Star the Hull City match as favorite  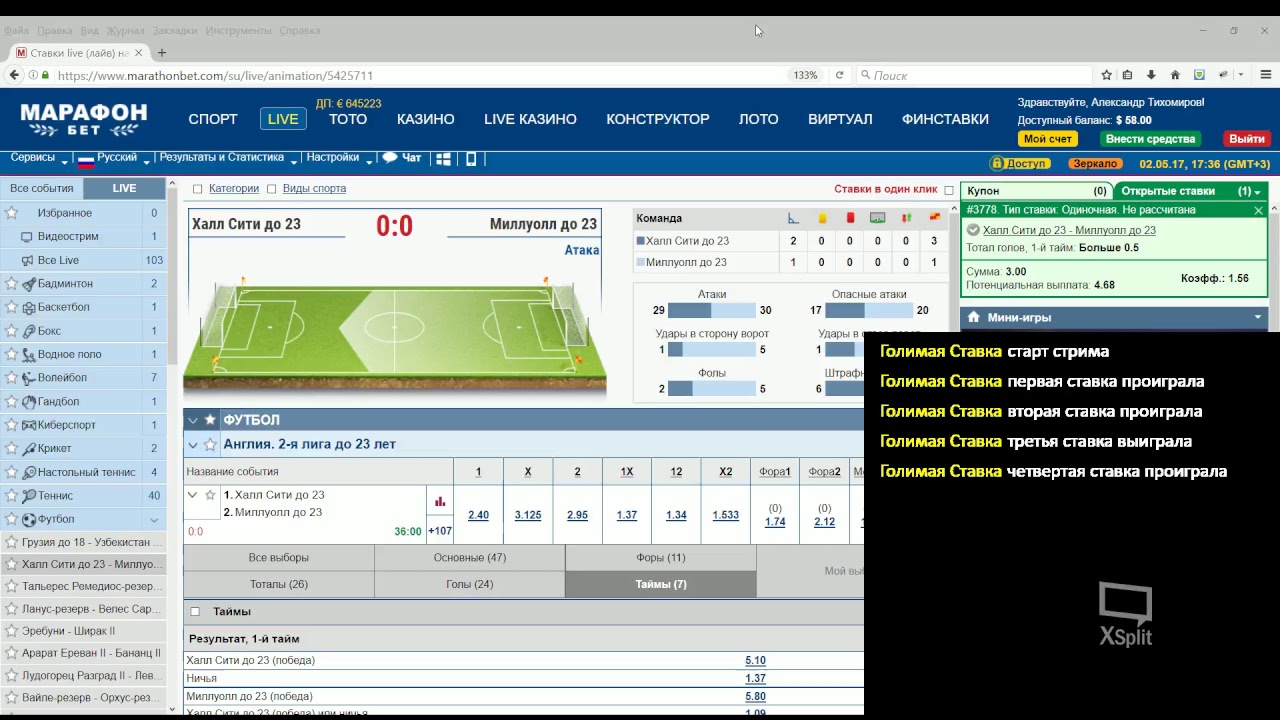(210, 495)
